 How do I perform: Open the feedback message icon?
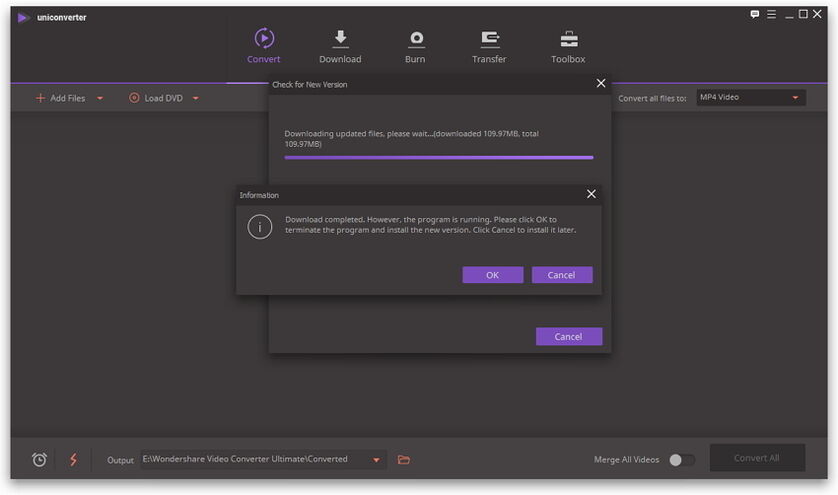coord(755,14)
